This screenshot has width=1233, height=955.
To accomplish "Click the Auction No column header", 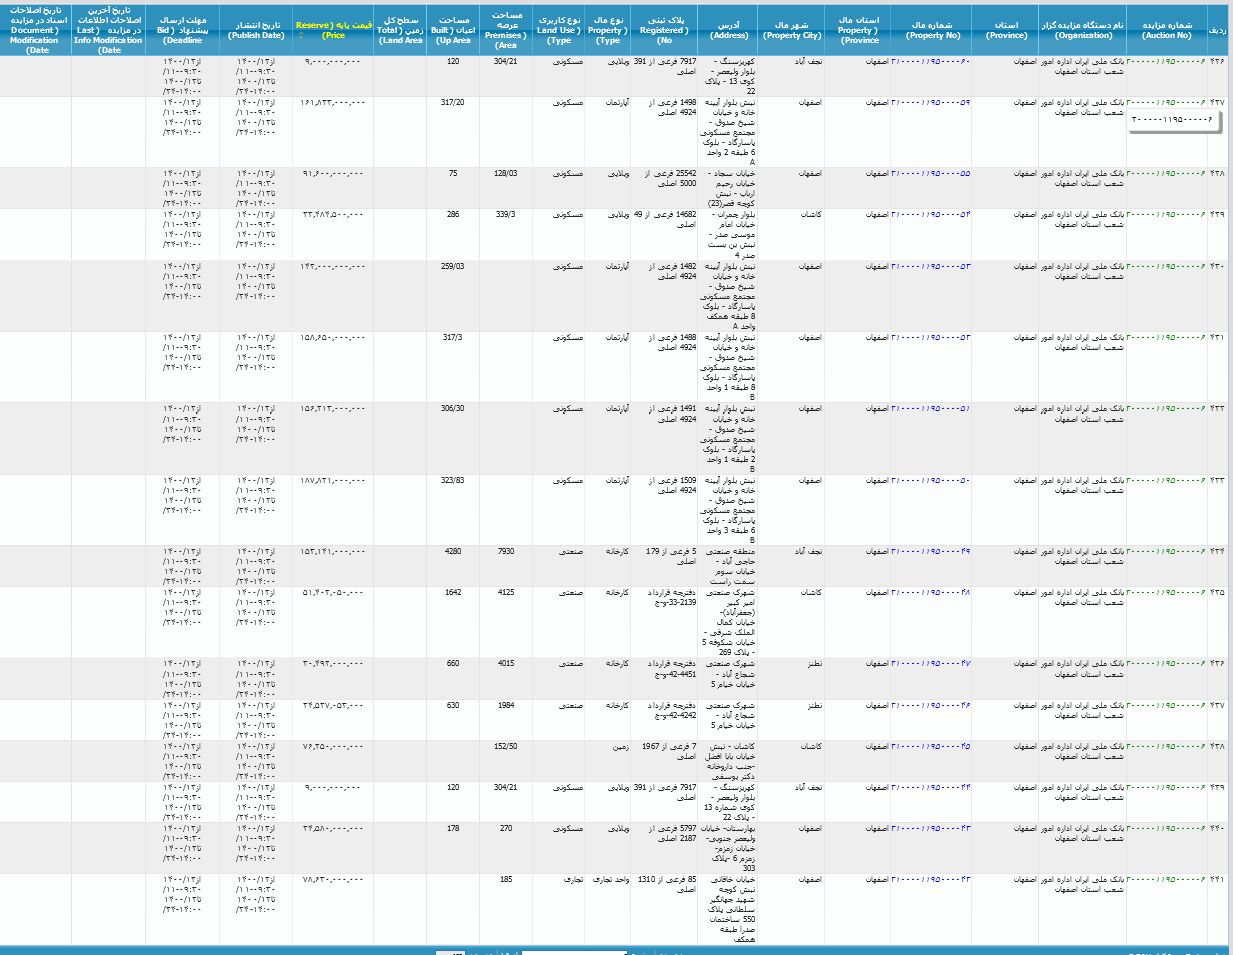I will (x=1166, y=30).
